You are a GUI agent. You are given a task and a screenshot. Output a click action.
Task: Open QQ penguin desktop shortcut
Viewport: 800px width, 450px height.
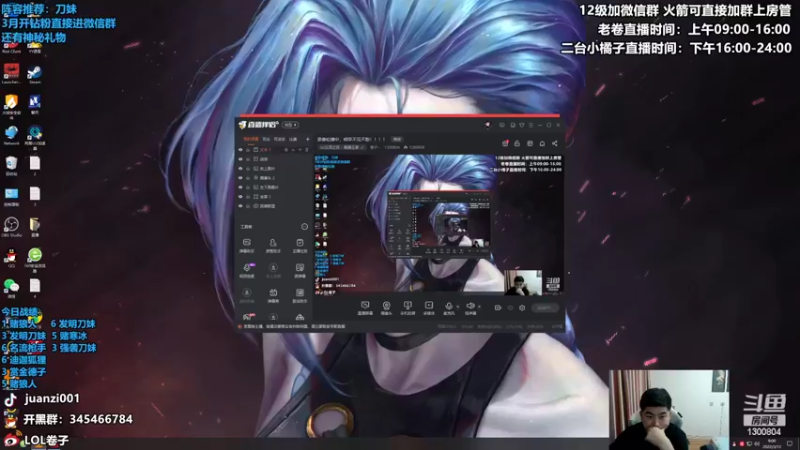pyautogui.click(x=11, y=258)
